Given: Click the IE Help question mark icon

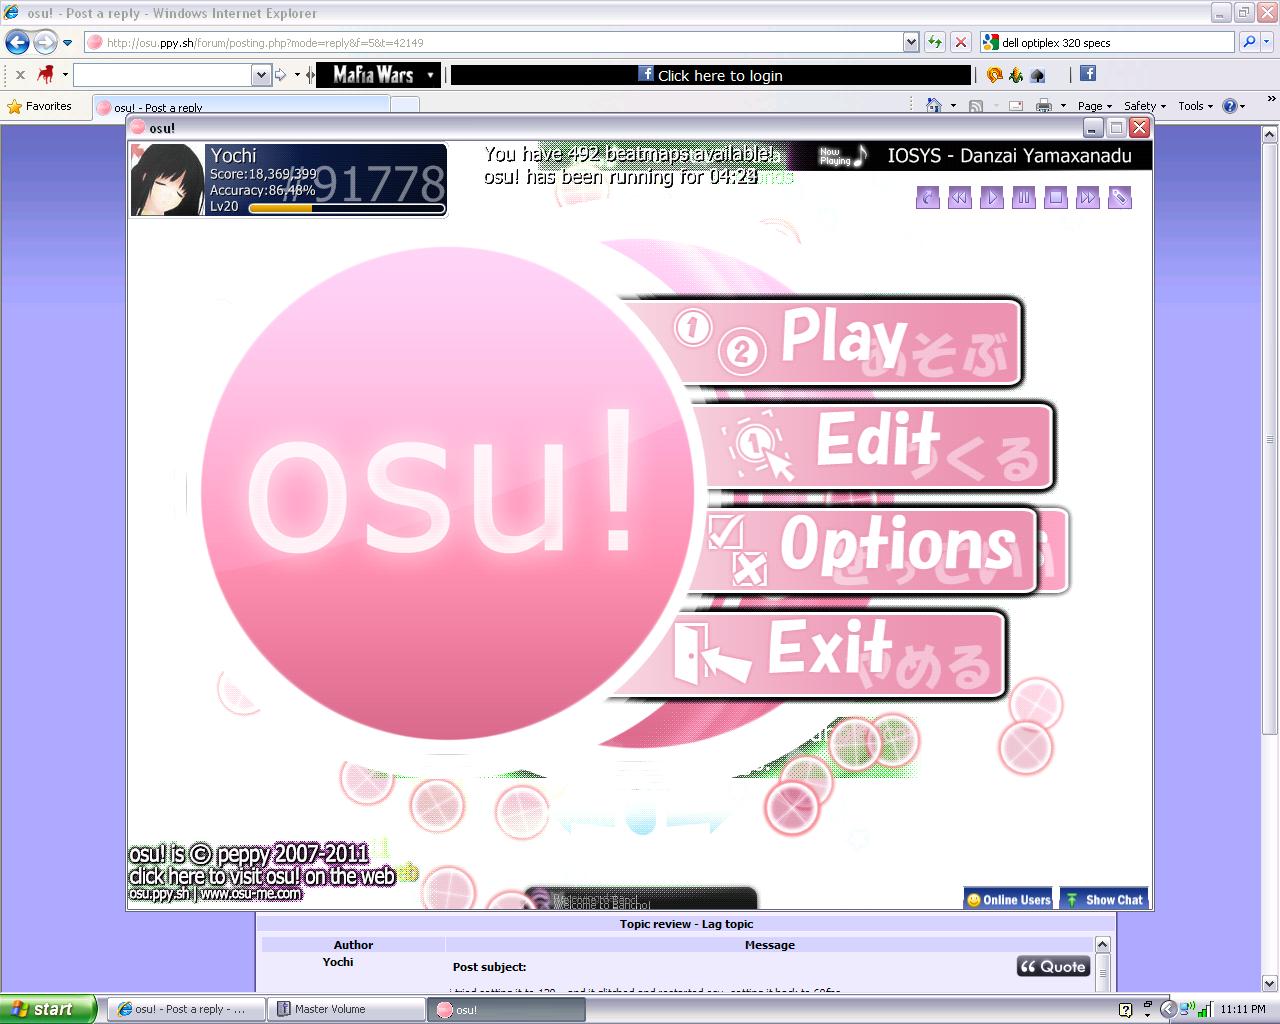Looking at the screenshot, I should point(1230,106).
